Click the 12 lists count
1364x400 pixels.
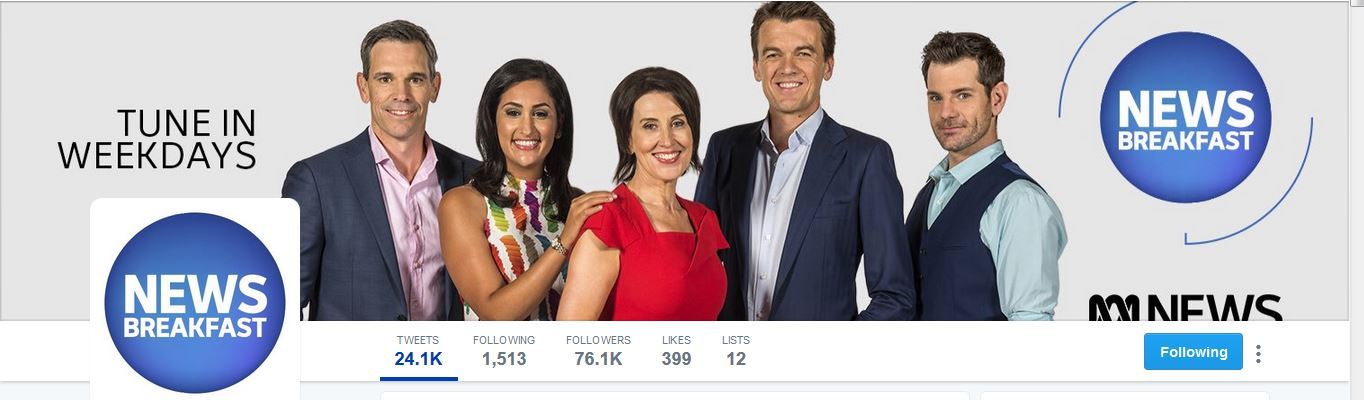pyautogui.click(x=736, y=359)
